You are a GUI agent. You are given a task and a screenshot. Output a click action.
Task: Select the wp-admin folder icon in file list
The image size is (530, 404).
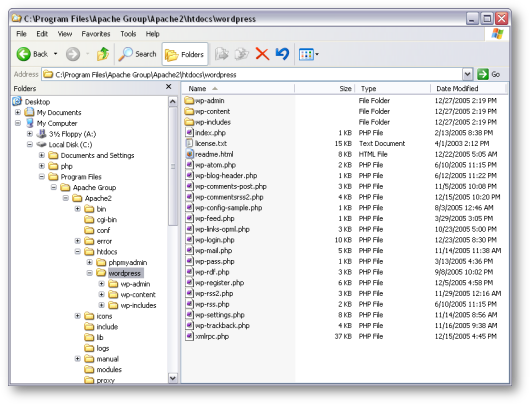pyautogui.click(x=189, y=100)
